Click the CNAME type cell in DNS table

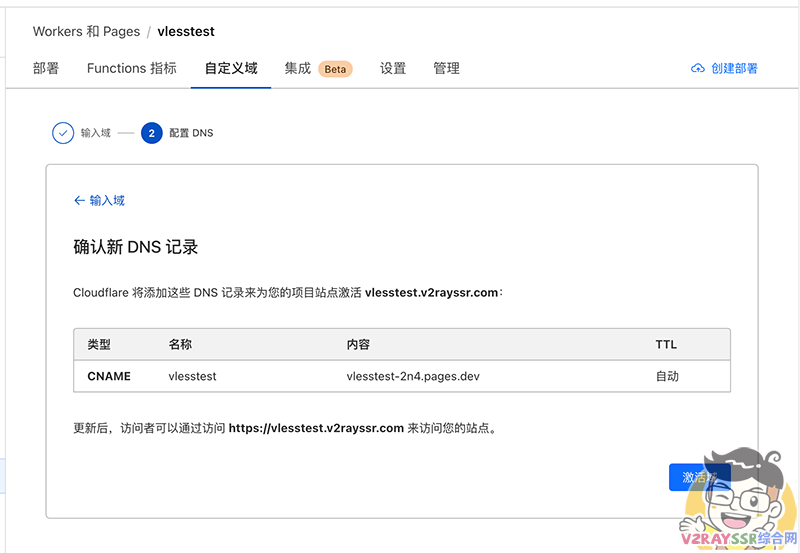point(109,377)
